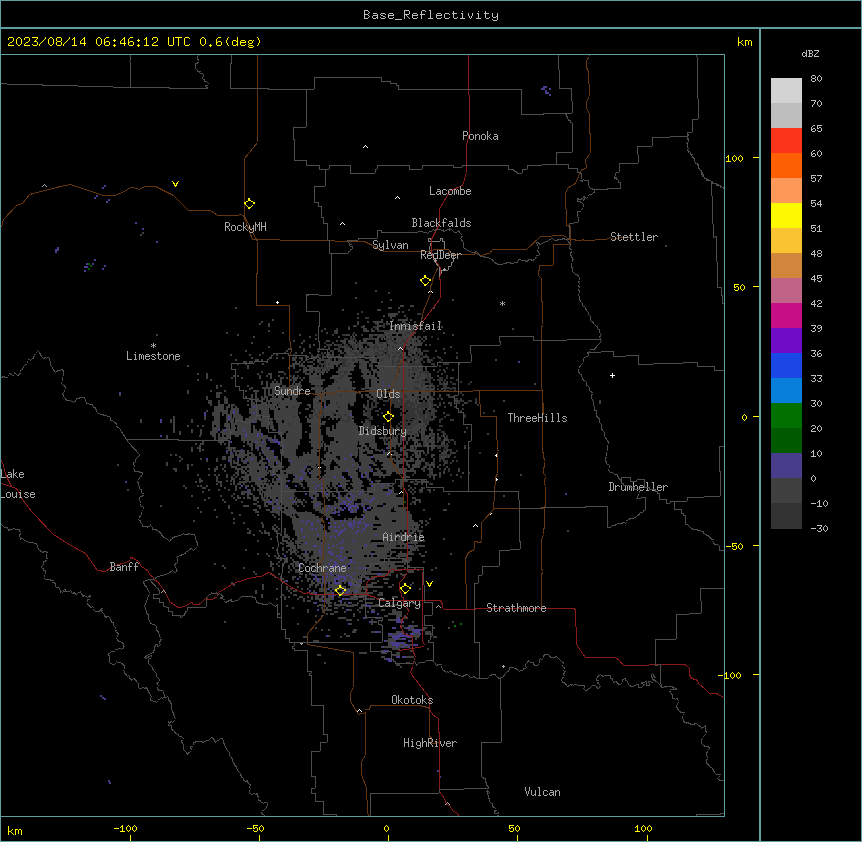Screen dimensions: 862x842
Task: Click the yellow V marker northwest of RockyMH
Action: pyautogui.click(x=175, y=184)
